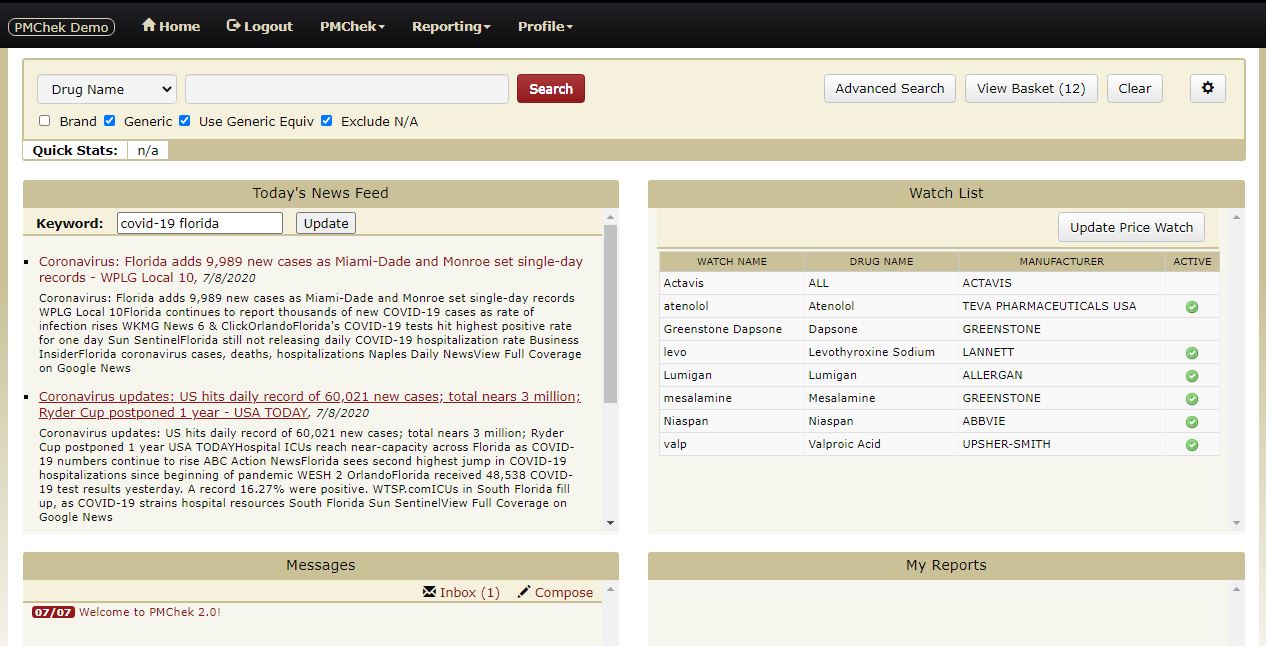
Task: Click the Compose pencil icon
Action: tap(524, 592)
